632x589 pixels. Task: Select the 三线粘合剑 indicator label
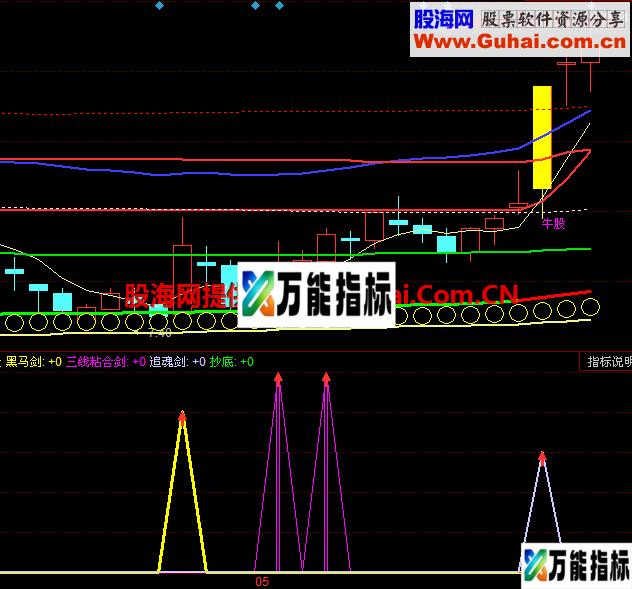(106, 362)
